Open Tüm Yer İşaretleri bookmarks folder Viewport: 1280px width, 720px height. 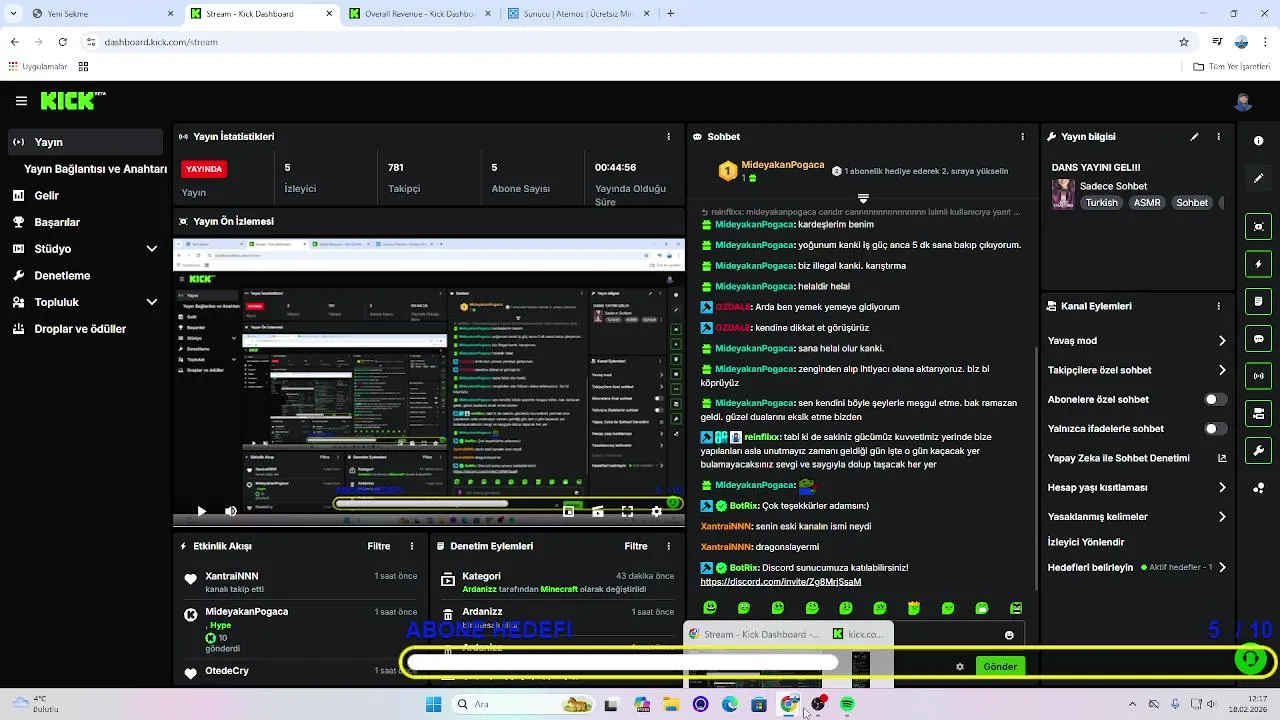(x=1231, y=67)
